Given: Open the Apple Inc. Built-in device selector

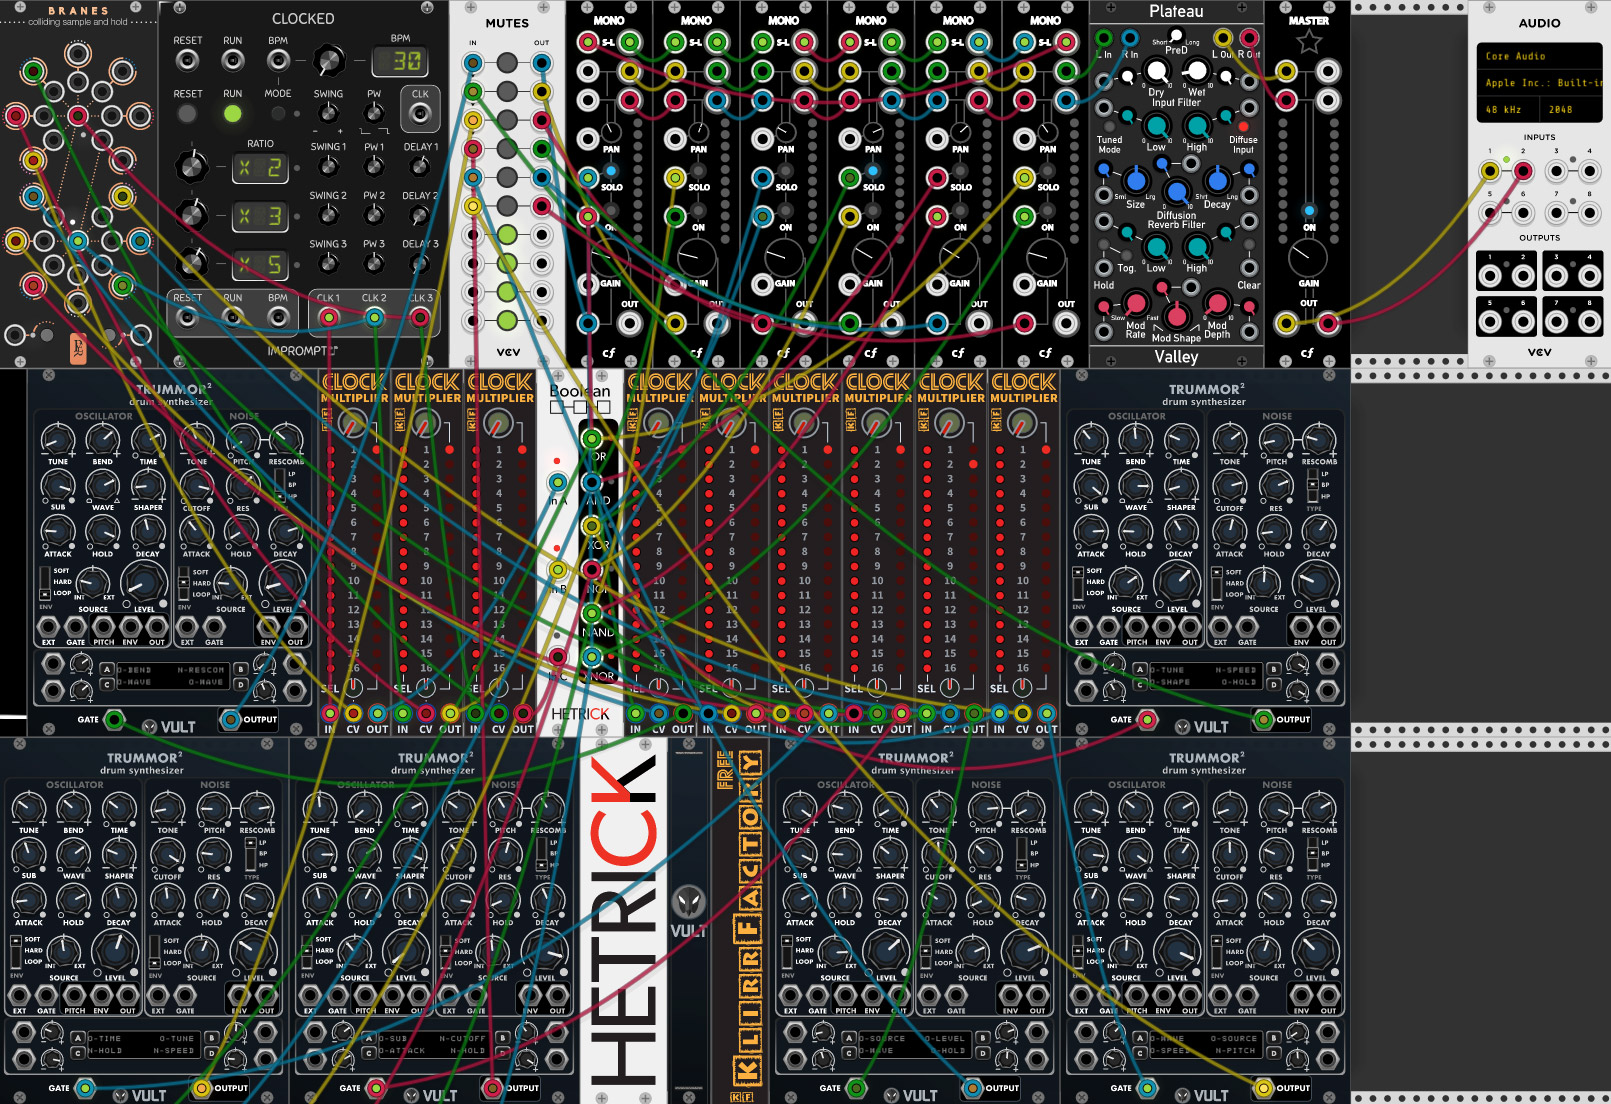Looking at the screenshot, I should (1540, 83).
